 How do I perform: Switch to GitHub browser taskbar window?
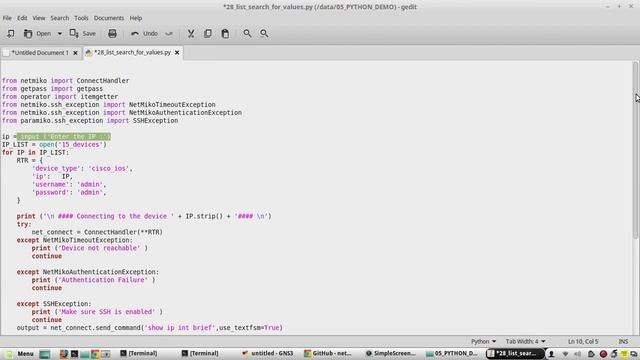point(328,353)
